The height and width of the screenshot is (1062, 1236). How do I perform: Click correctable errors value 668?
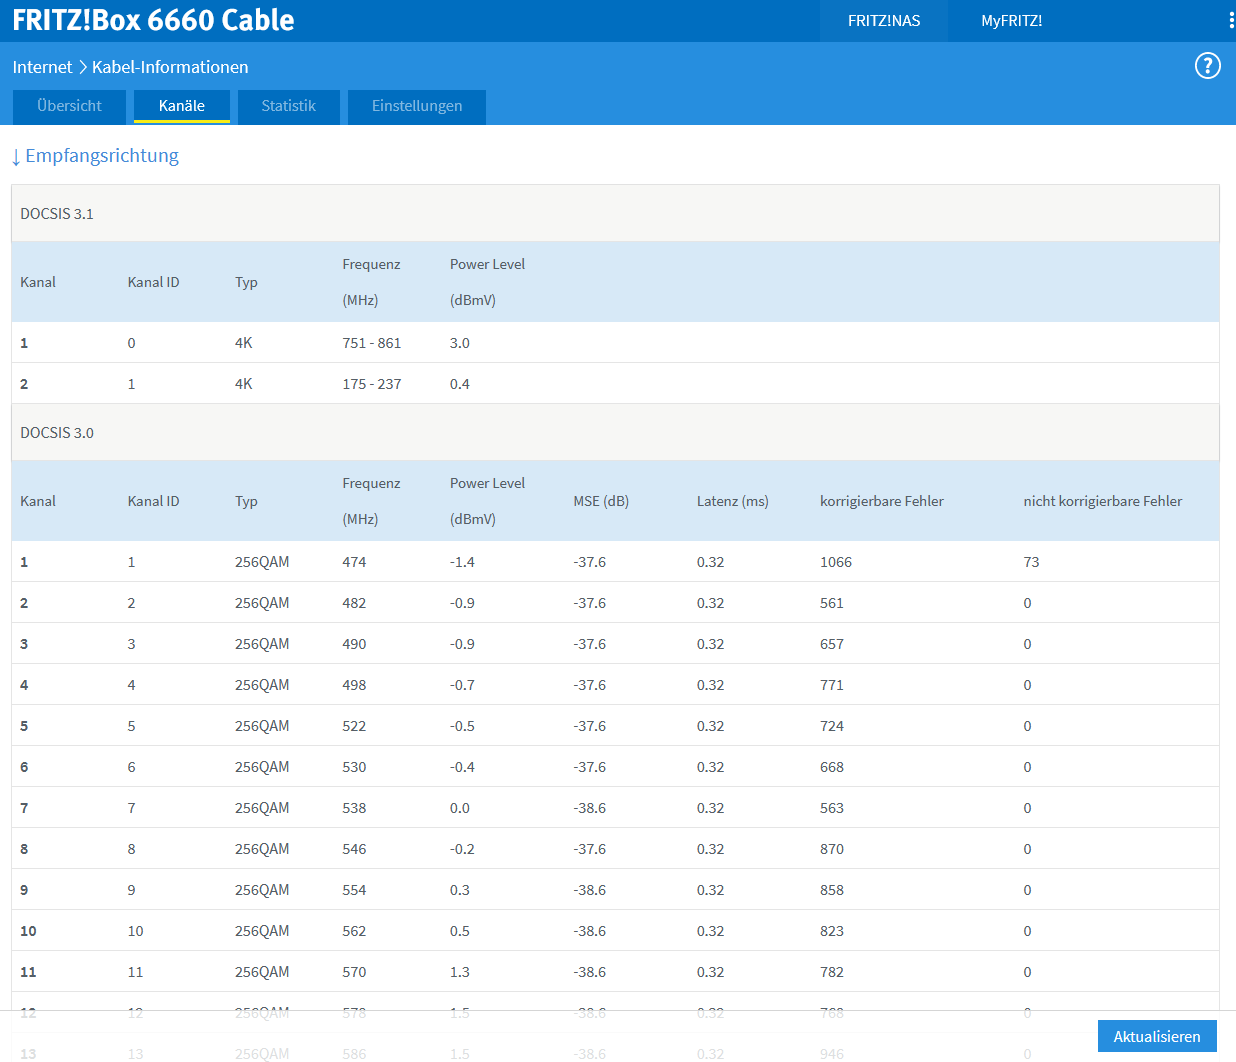[x=832, y=767]
